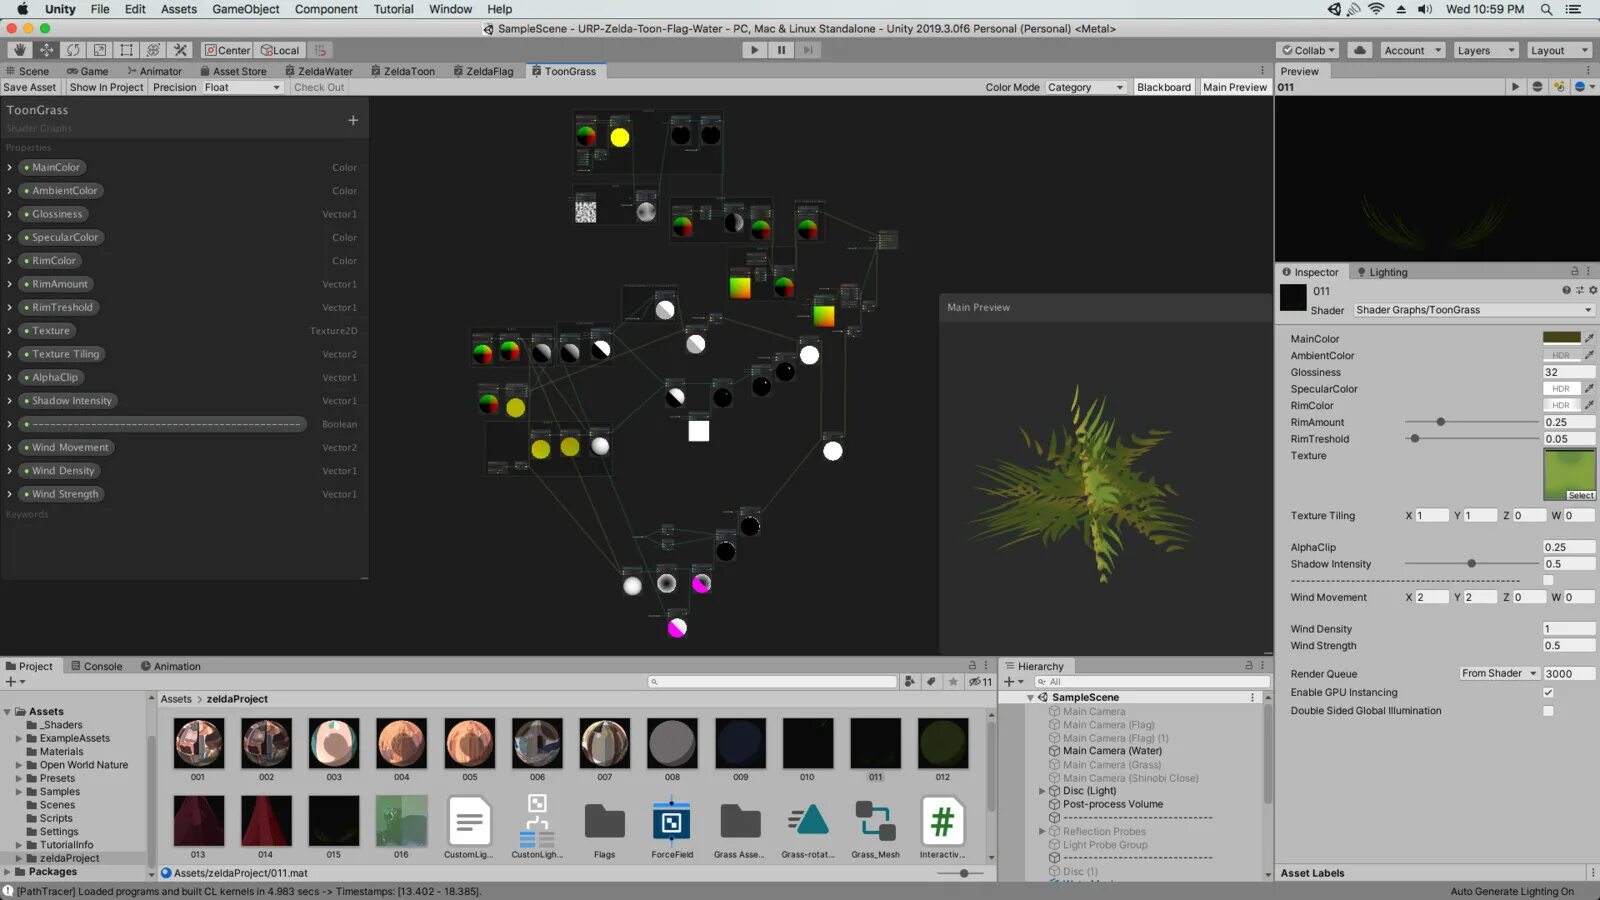Select the Hand tool in the toolbar
1600x900 pixels.
[20, 50]
